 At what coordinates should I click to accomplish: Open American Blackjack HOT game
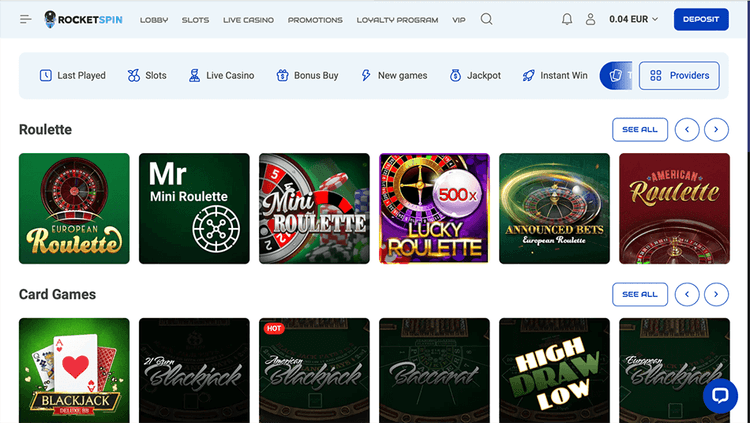pos(314,370)
